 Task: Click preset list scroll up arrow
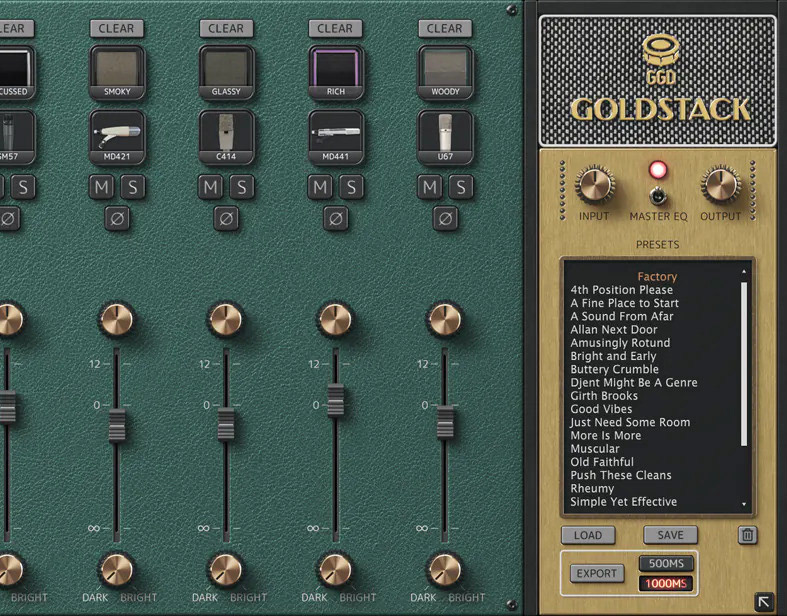(744, 272)
